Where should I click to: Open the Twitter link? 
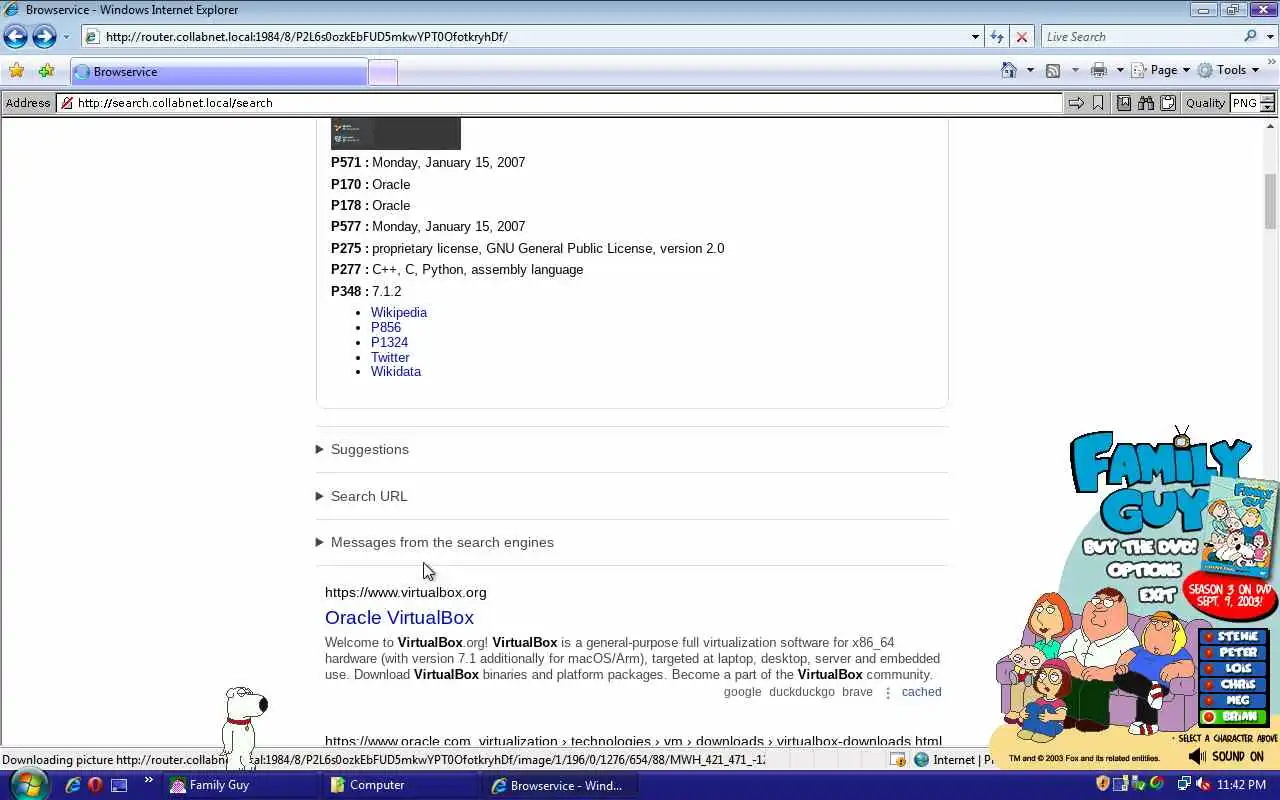(x=390, y=357)
